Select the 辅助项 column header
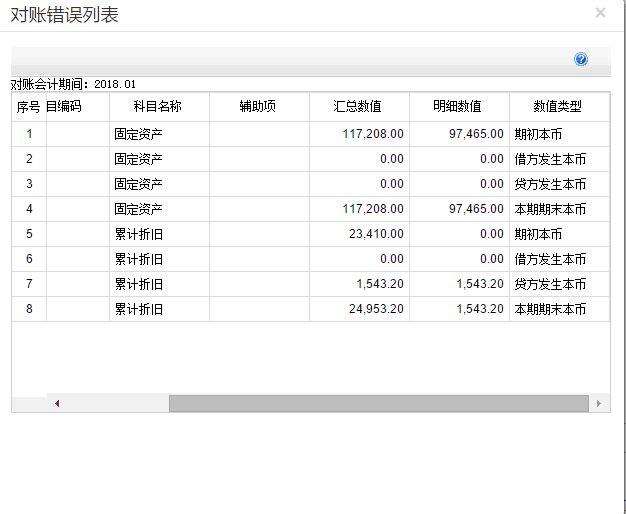The width and height of the screenshot is (626, 514). tap(258, 106)
